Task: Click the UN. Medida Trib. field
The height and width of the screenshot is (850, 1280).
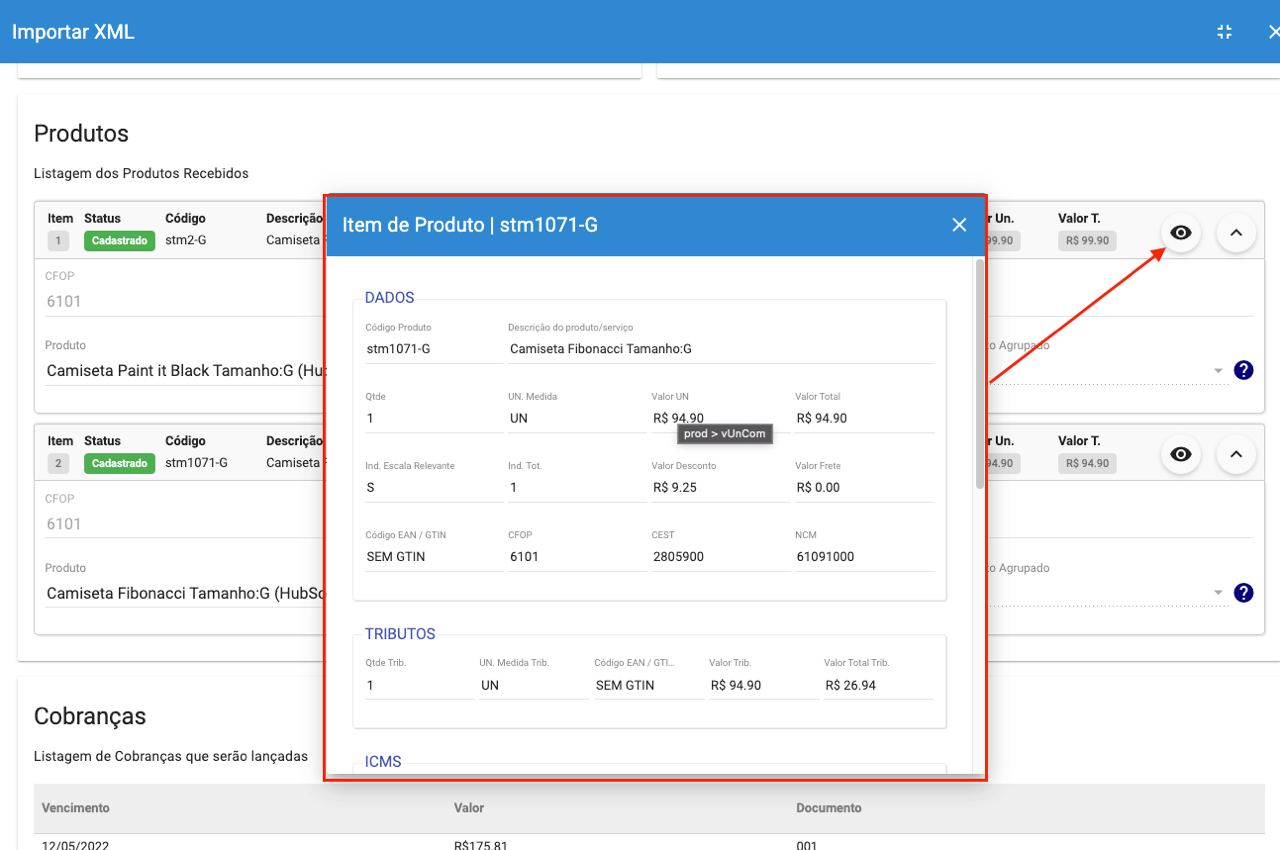Action: click(x=534, y=685)
